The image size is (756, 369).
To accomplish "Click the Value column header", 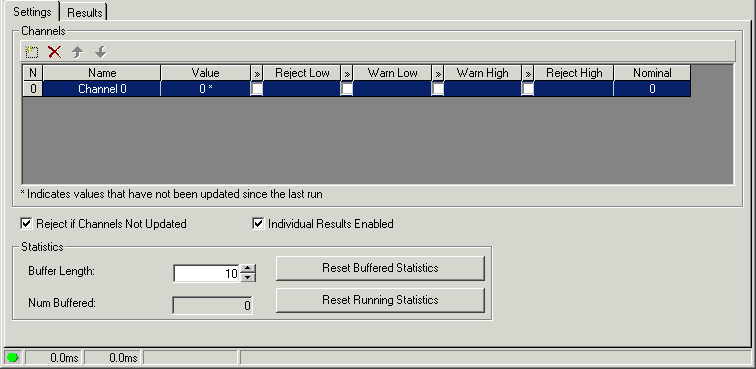I will click(205, 73).
